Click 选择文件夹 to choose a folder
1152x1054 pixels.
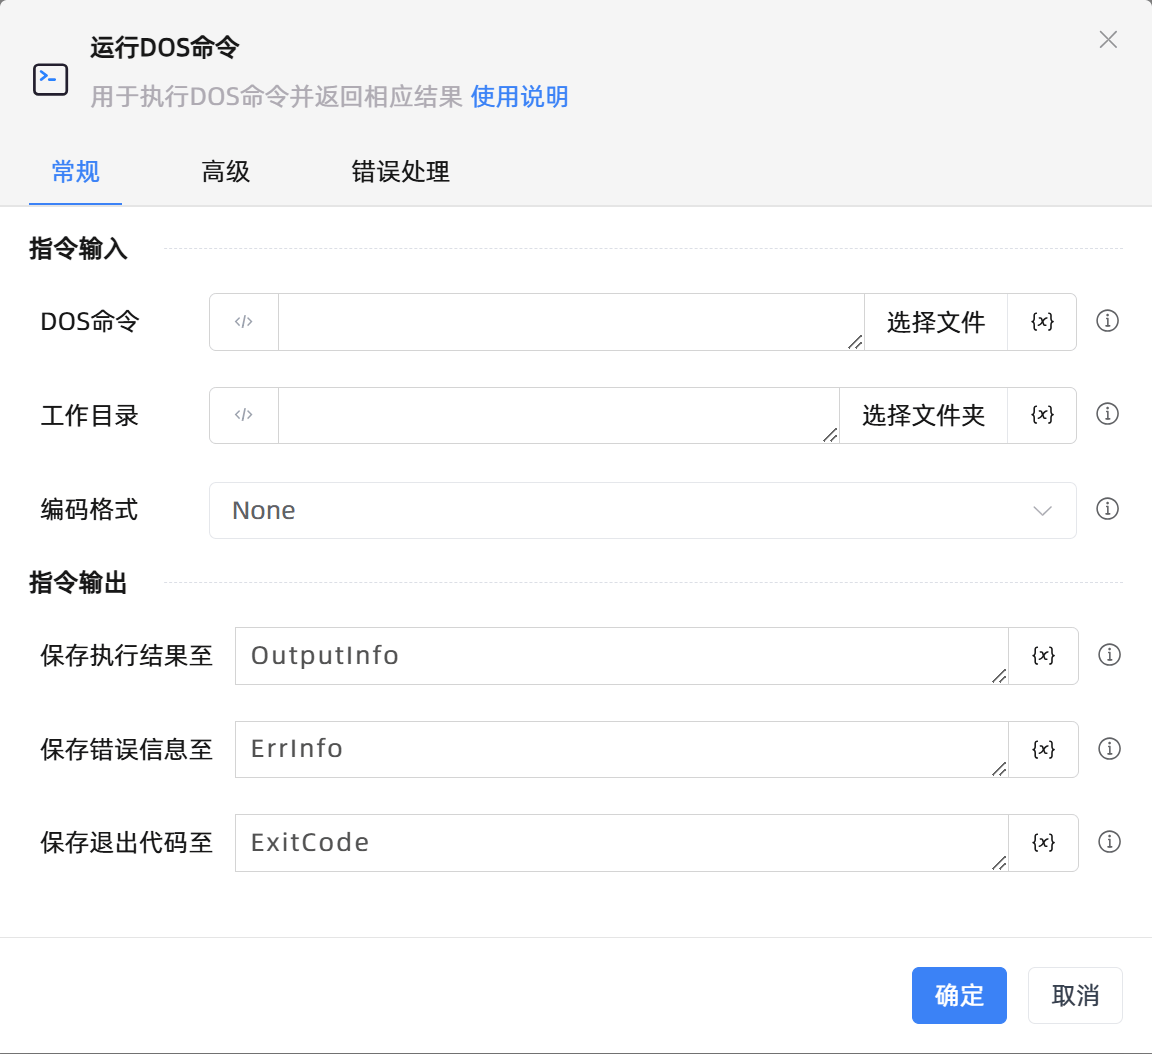pyautogui.click(x=922, y=415)
